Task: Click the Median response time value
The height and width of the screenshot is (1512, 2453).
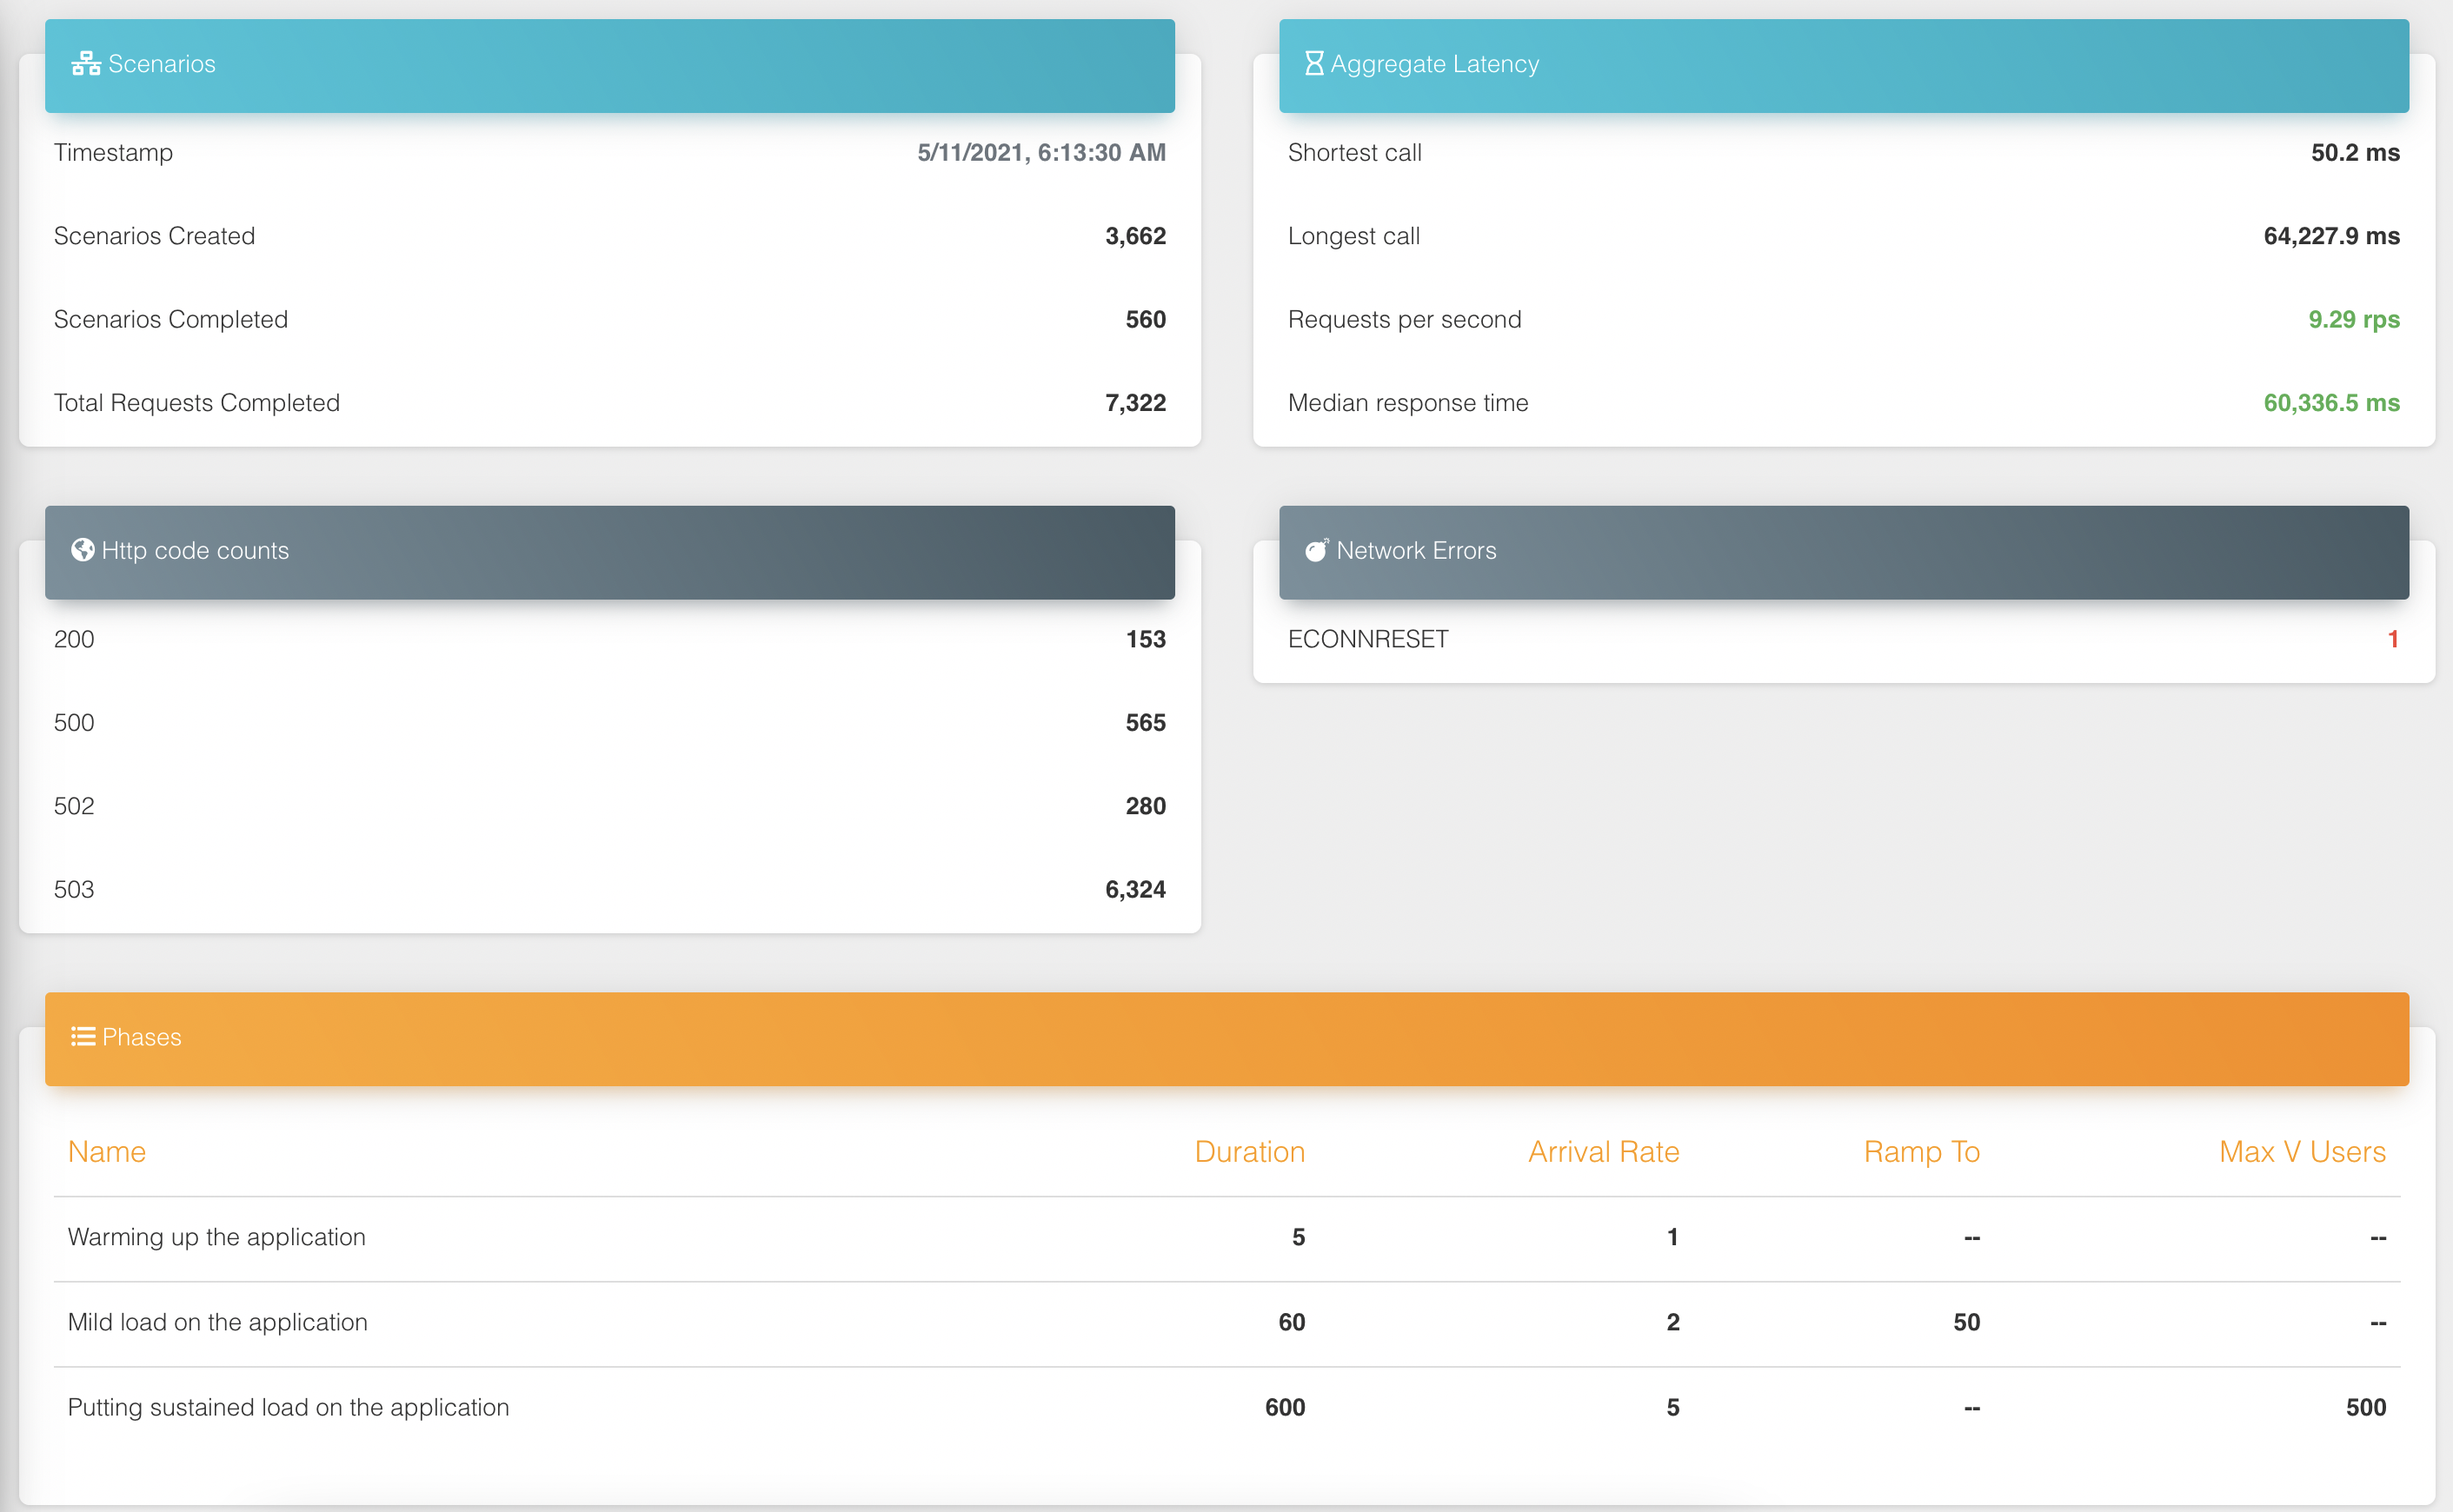Action: pyautogui.click(x=2331, y=403)
